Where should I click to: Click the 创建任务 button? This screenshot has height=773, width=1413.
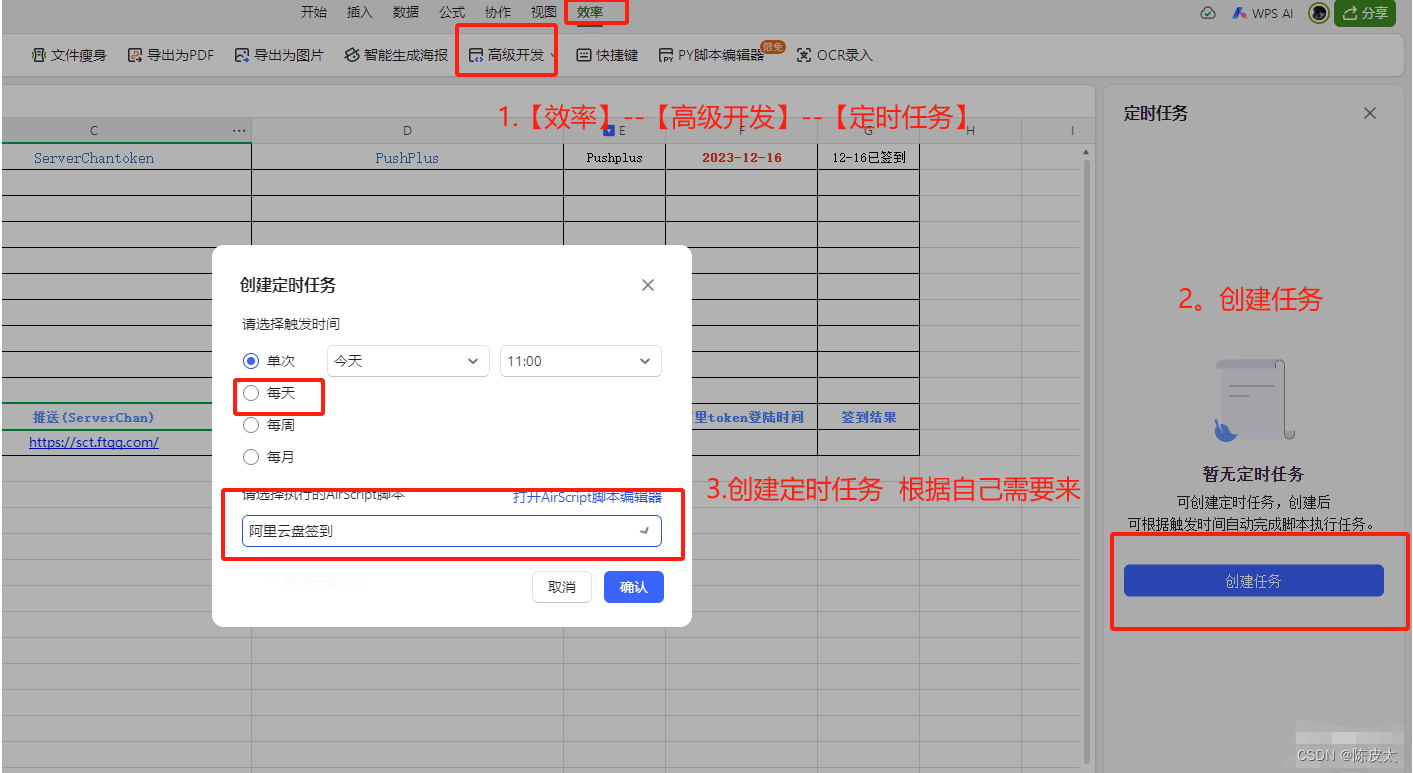pos(1254,581)
